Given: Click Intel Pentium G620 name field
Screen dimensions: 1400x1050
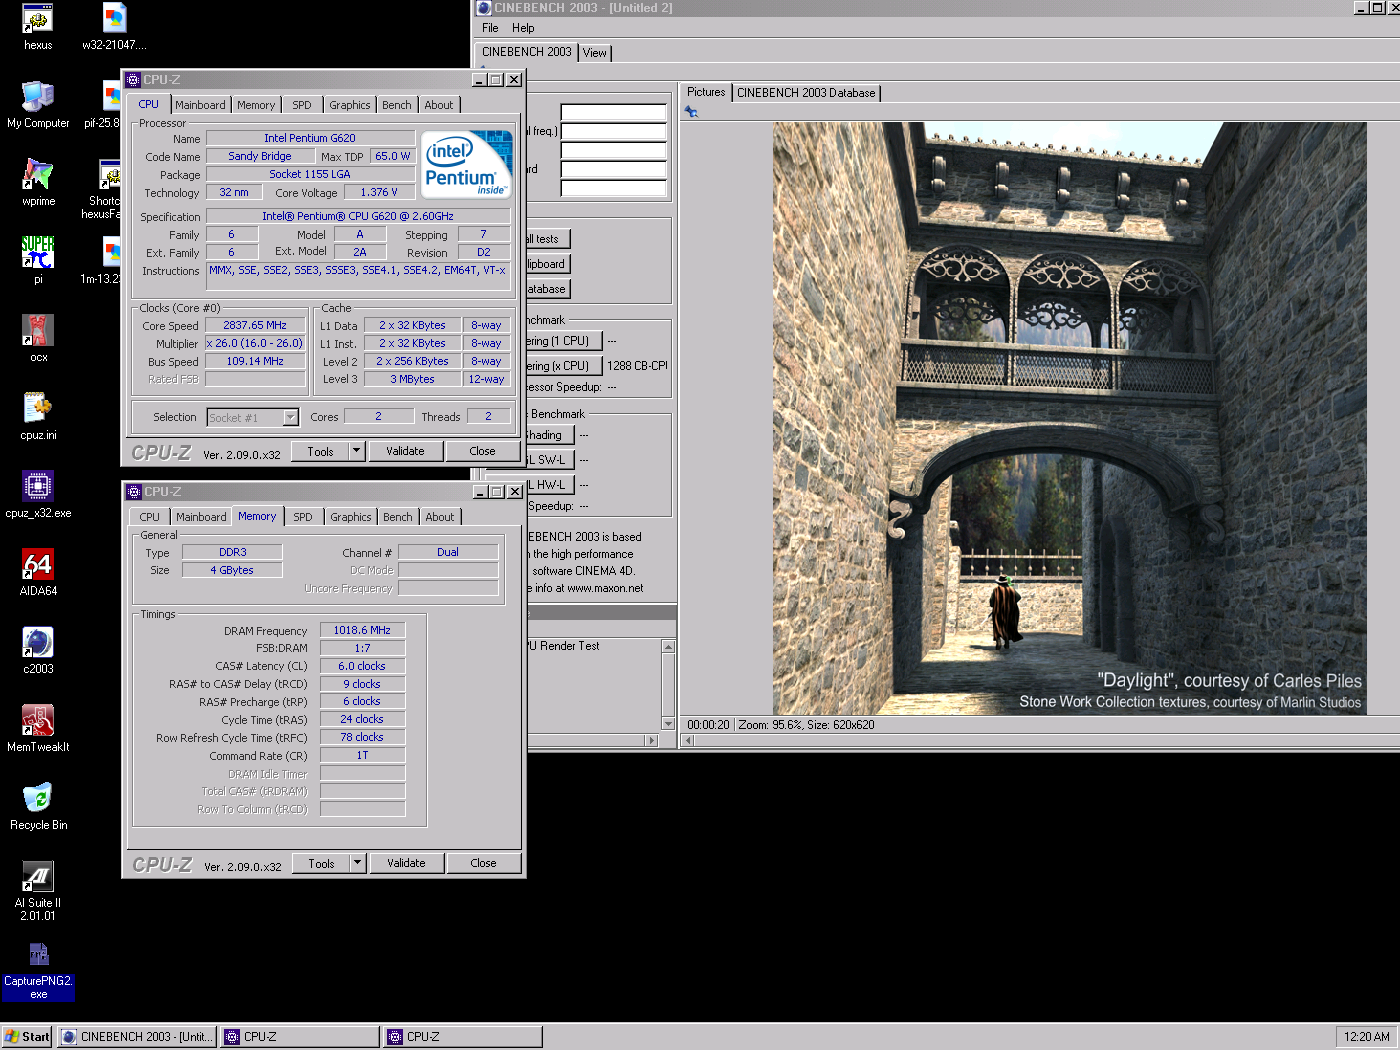Looking at the screenshot, I should (x=310, y=138).
